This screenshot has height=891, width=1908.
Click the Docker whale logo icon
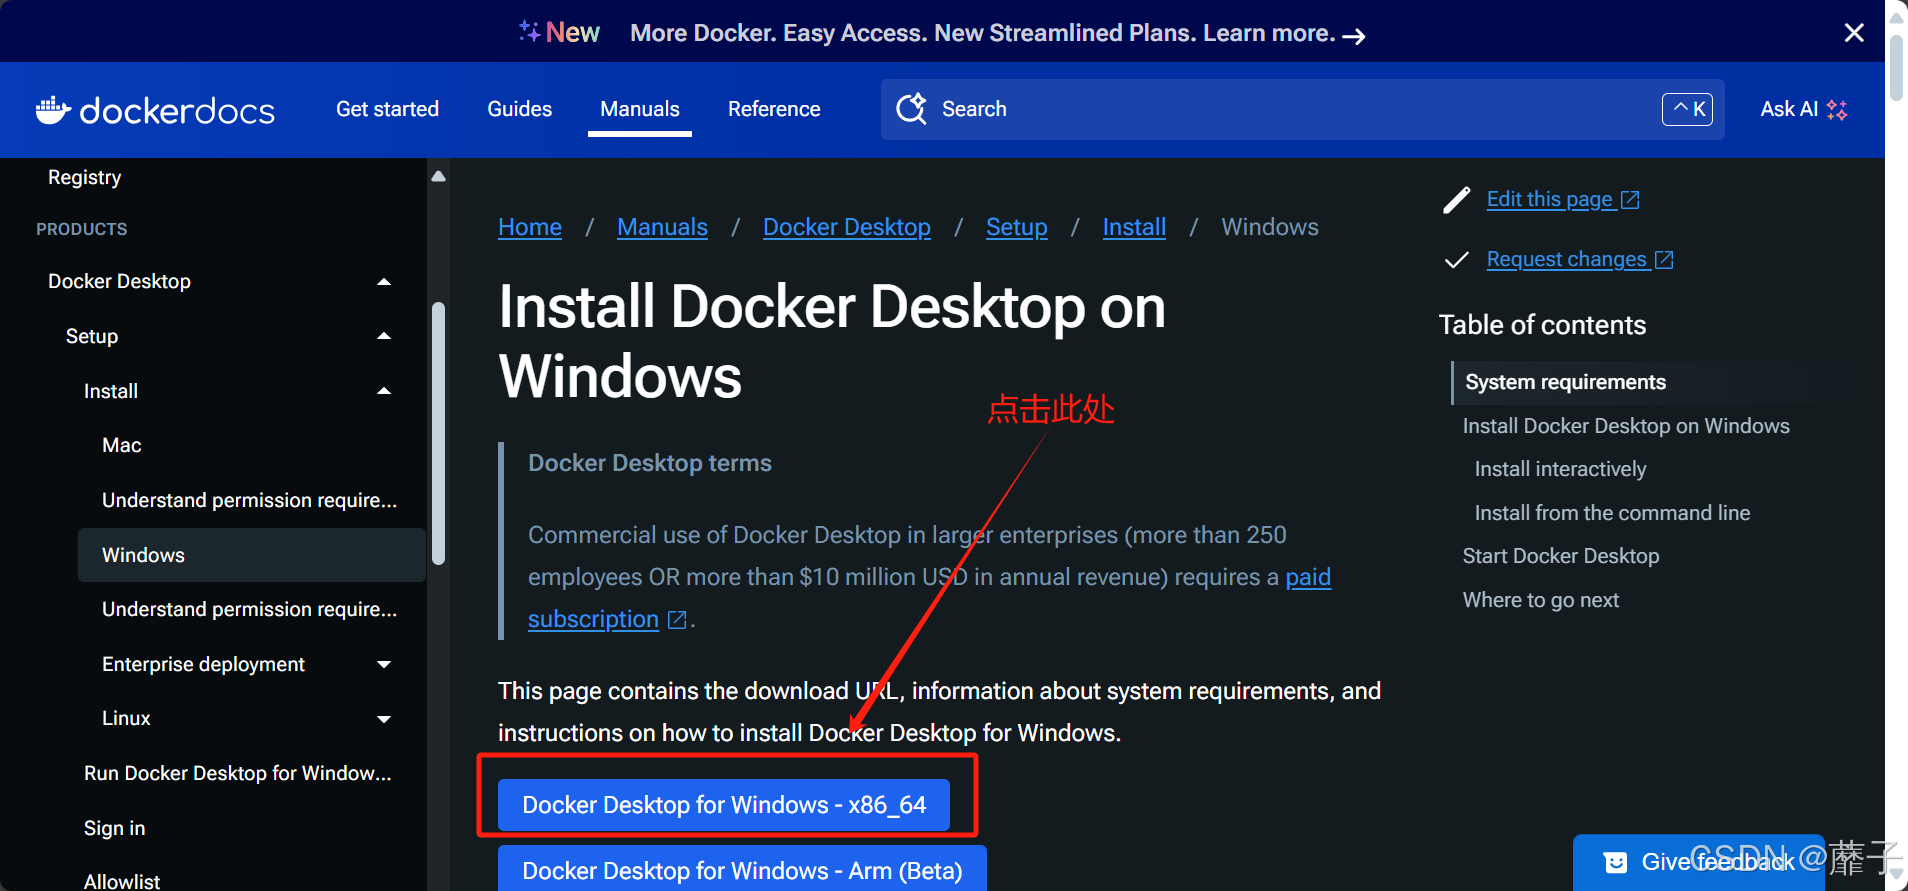53,109
